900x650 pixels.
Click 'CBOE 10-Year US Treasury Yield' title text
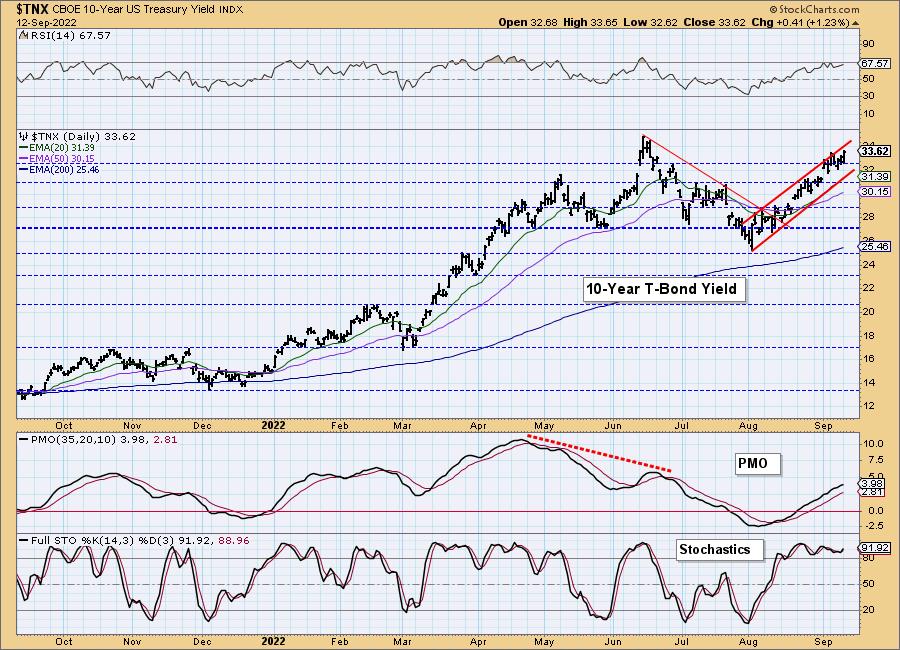tap(135, 10)
